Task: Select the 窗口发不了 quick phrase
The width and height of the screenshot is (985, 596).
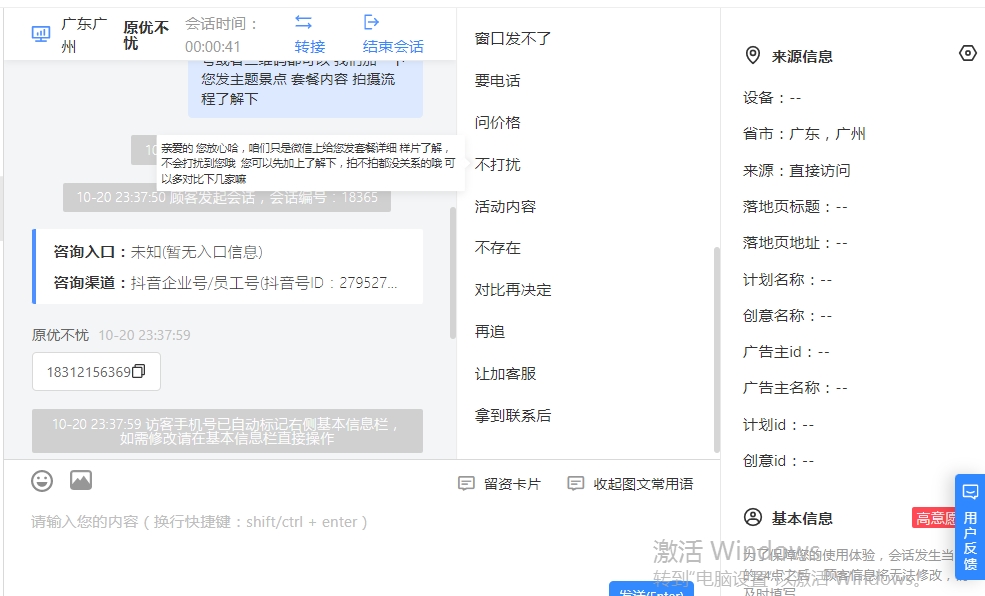Action: click(513, 39)
